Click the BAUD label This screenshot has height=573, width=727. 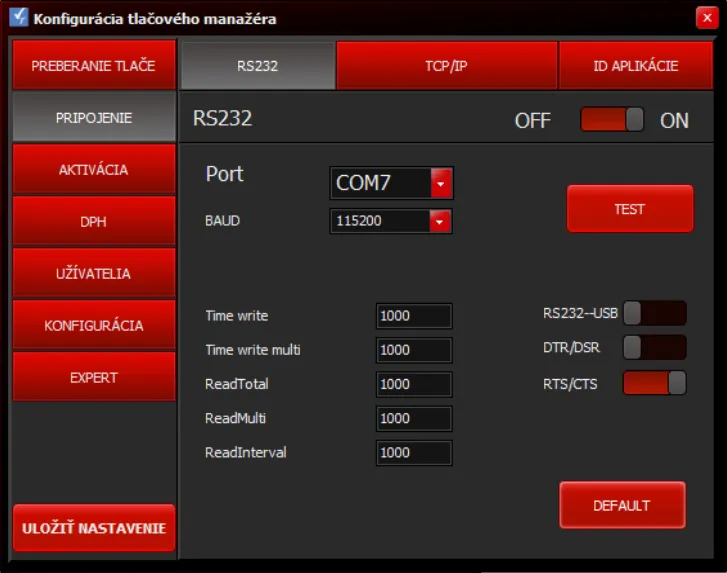(223, 221)
